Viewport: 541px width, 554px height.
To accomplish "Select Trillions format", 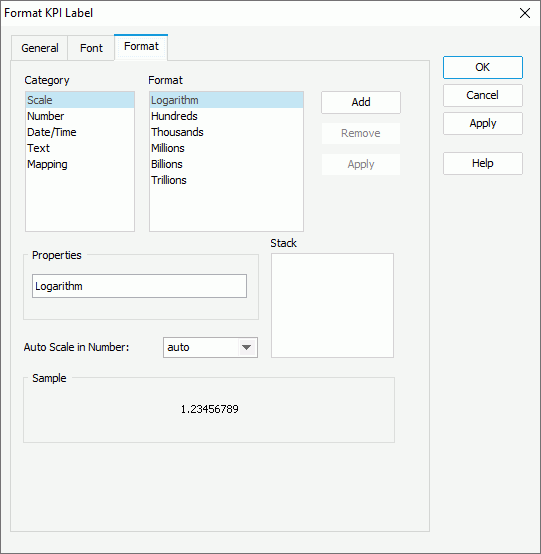I will coord(226,180).
